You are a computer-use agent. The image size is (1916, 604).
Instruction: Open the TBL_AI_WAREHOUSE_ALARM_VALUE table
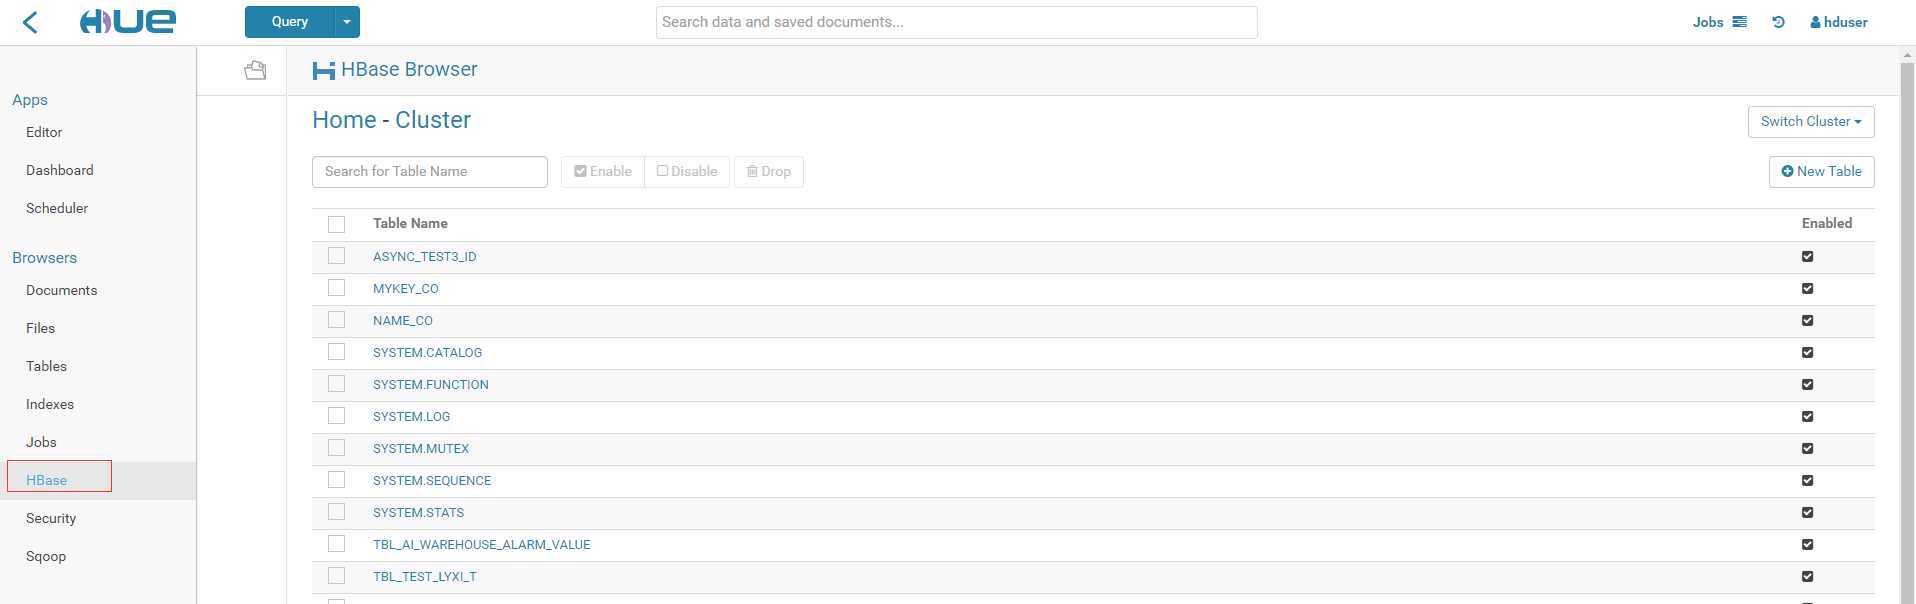click(481, 545)
